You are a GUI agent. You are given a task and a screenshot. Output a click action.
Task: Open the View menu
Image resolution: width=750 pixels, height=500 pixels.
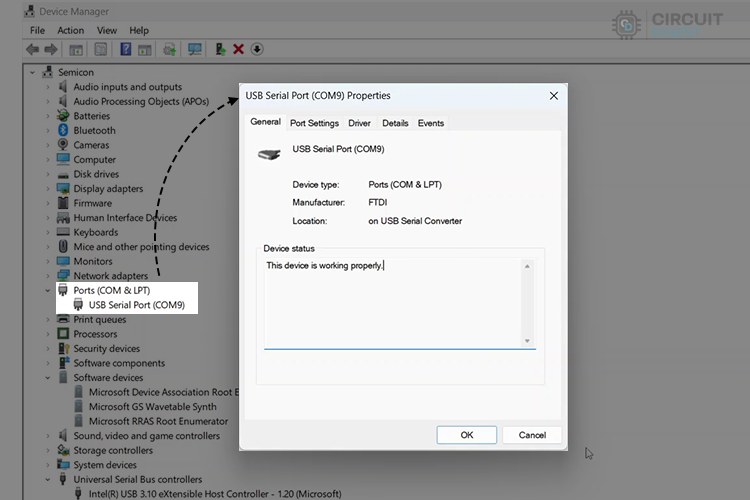(x=107, y=30)
